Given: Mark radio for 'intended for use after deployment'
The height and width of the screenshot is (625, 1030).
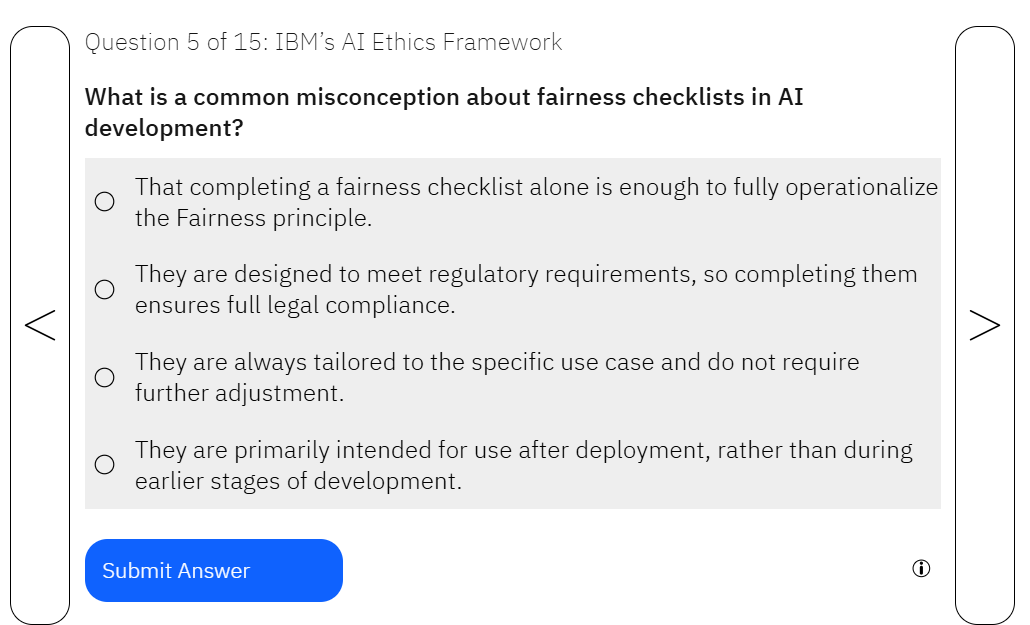Looking at the screenshot, I should [104, 465].
